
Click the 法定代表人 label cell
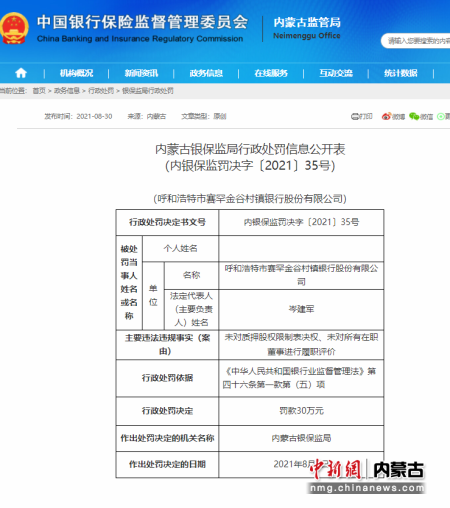click(191, 309)
